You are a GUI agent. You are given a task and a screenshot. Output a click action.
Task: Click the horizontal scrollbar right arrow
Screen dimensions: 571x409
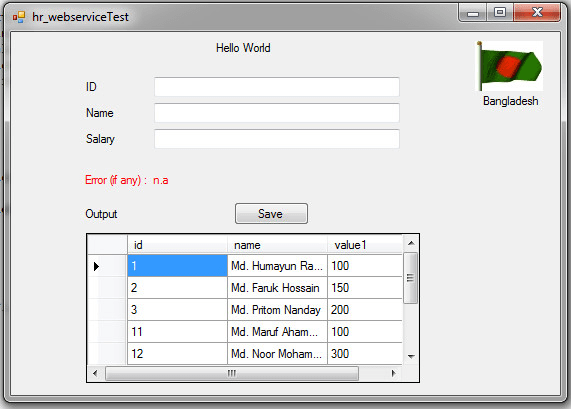(393, 373)
